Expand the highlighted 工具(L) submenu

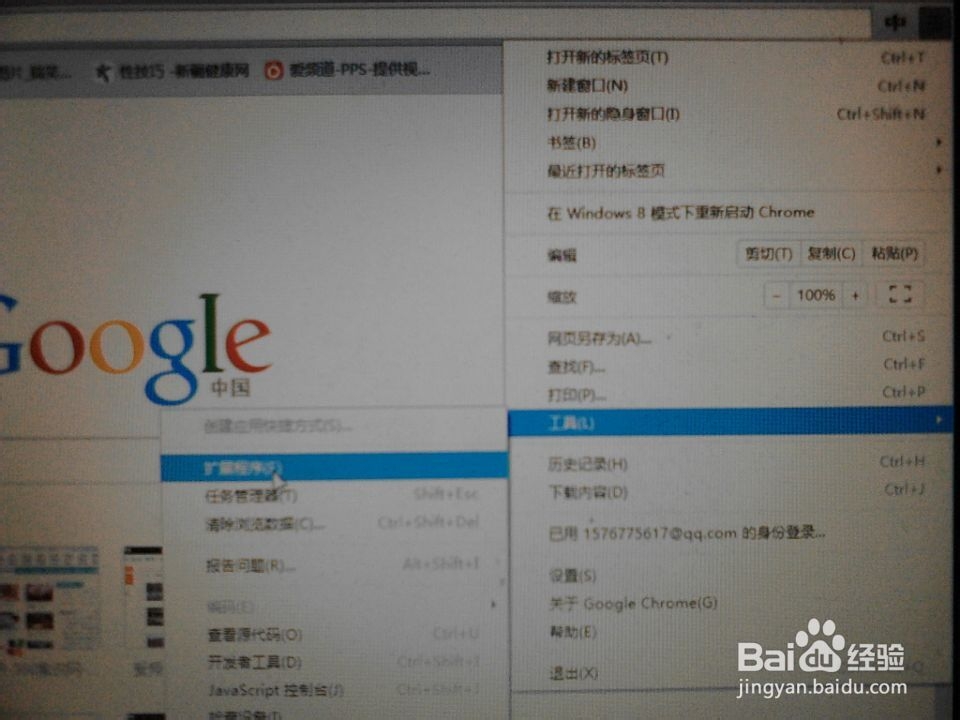pyautogui.click(x=730, y=422)
